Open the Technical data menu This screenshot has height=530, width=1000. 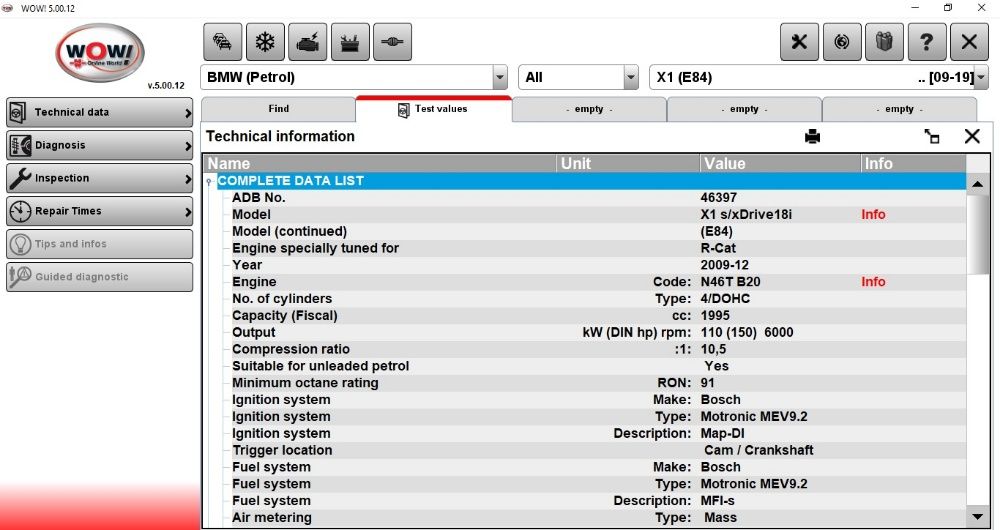point(99,113)
